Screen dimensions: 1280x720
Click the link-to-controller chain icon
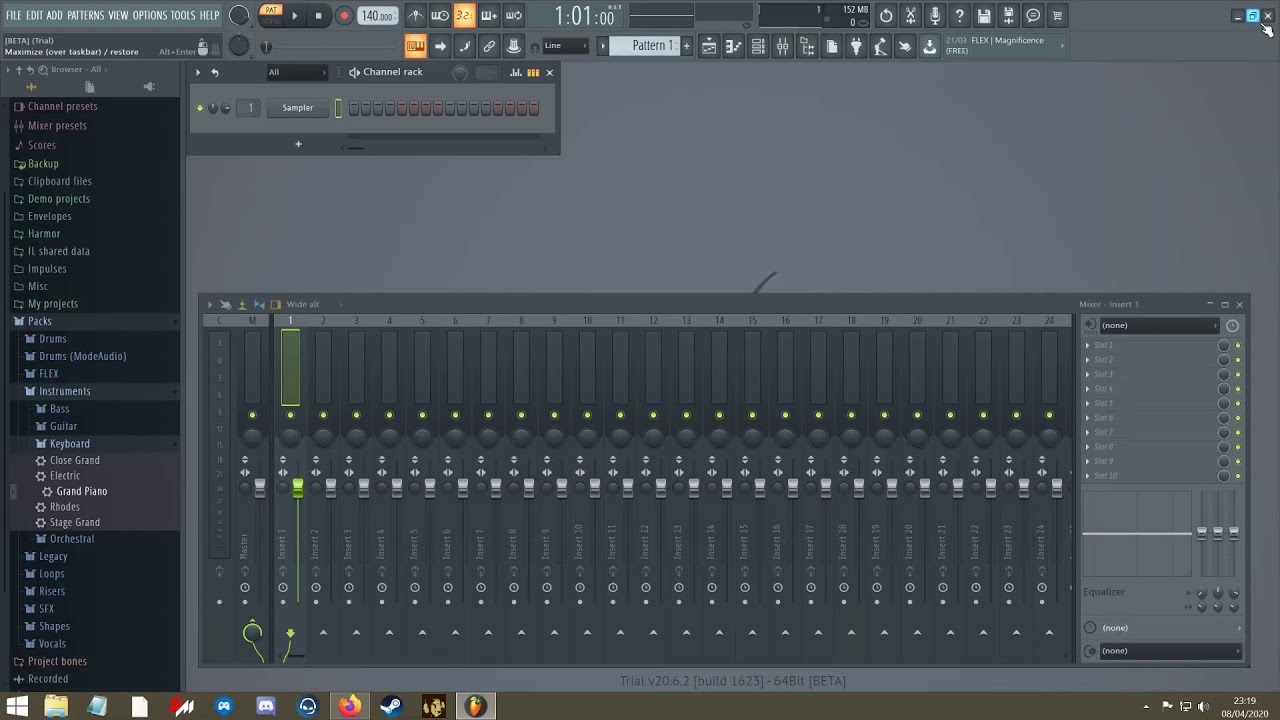[x=489, y=46]
